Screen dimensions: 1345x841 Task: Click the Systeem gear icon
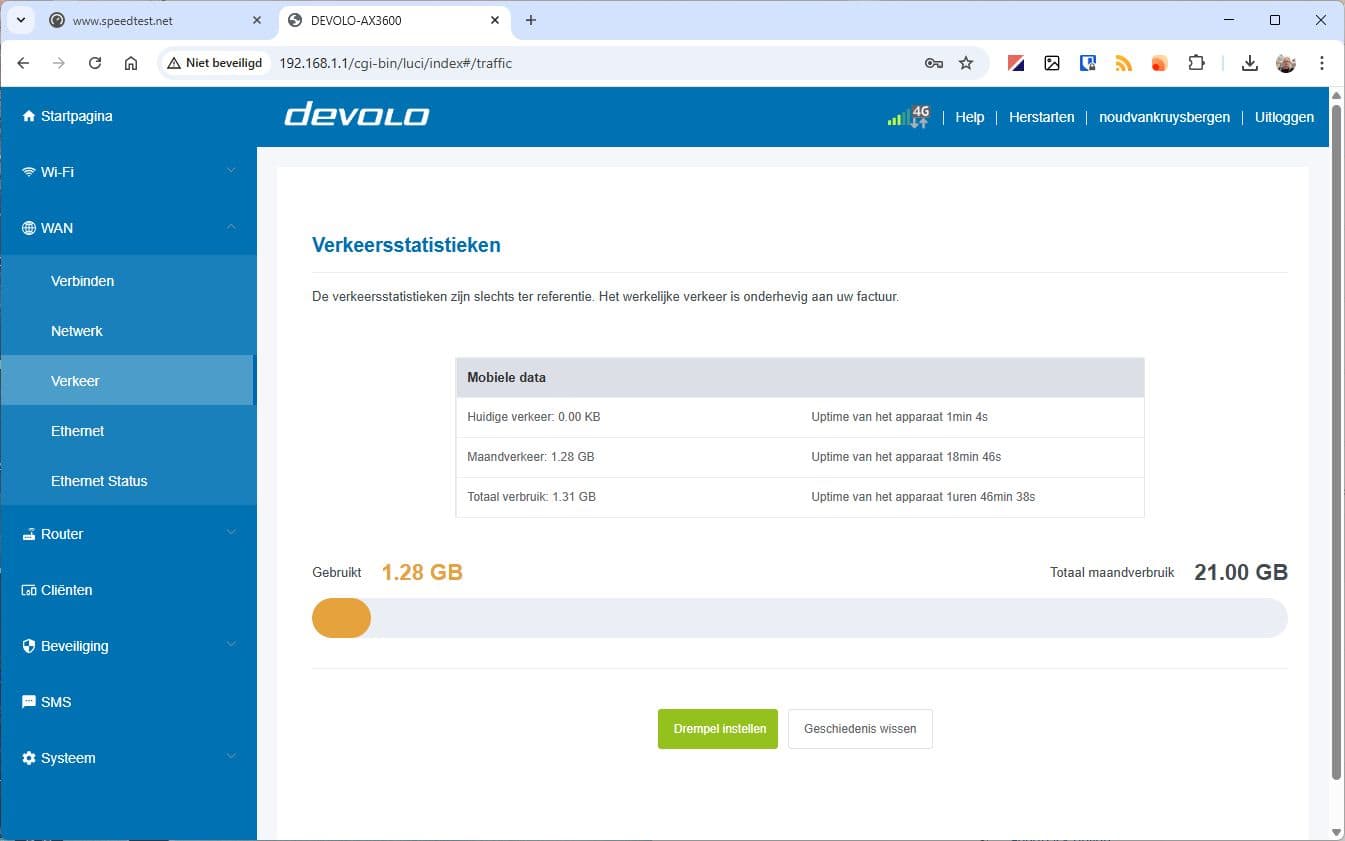[28, 758]
